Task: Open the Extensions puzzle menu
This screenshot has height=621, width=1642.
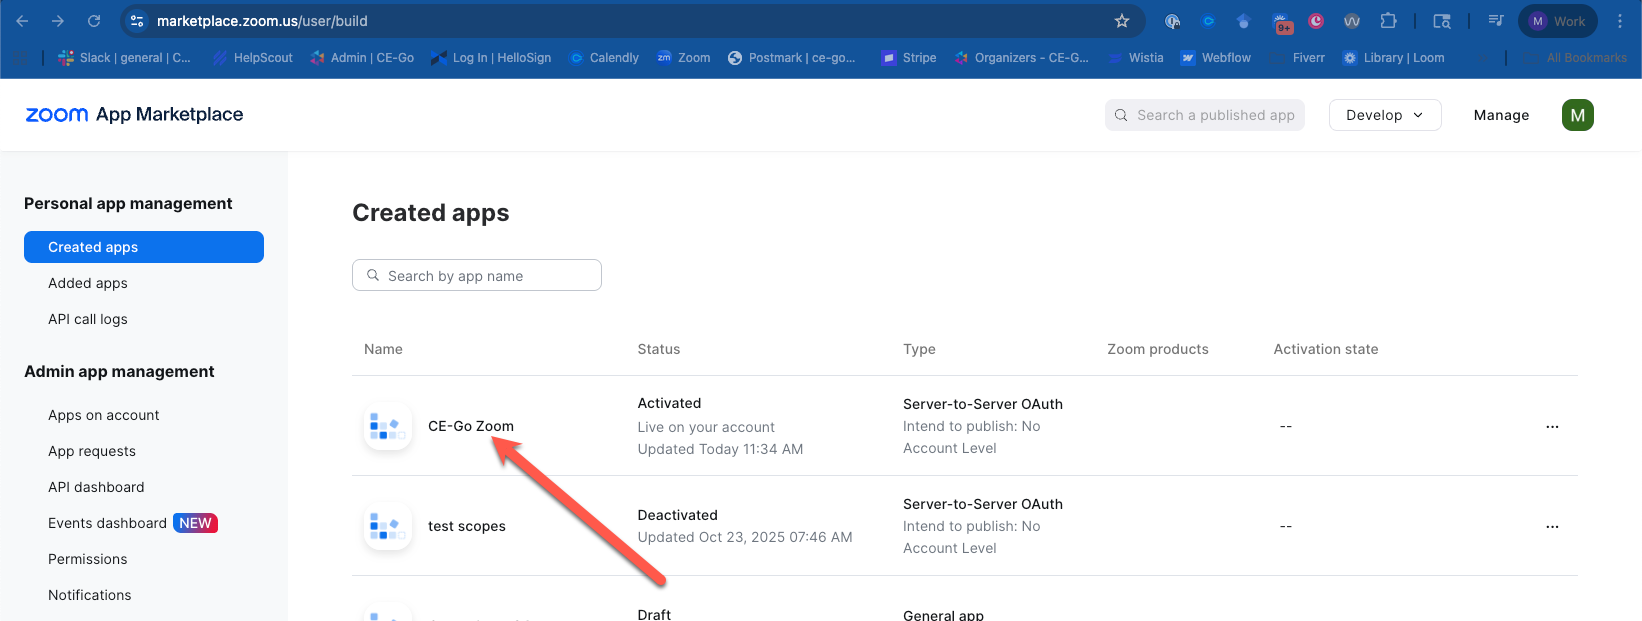Action: [x=1388, y=21]
